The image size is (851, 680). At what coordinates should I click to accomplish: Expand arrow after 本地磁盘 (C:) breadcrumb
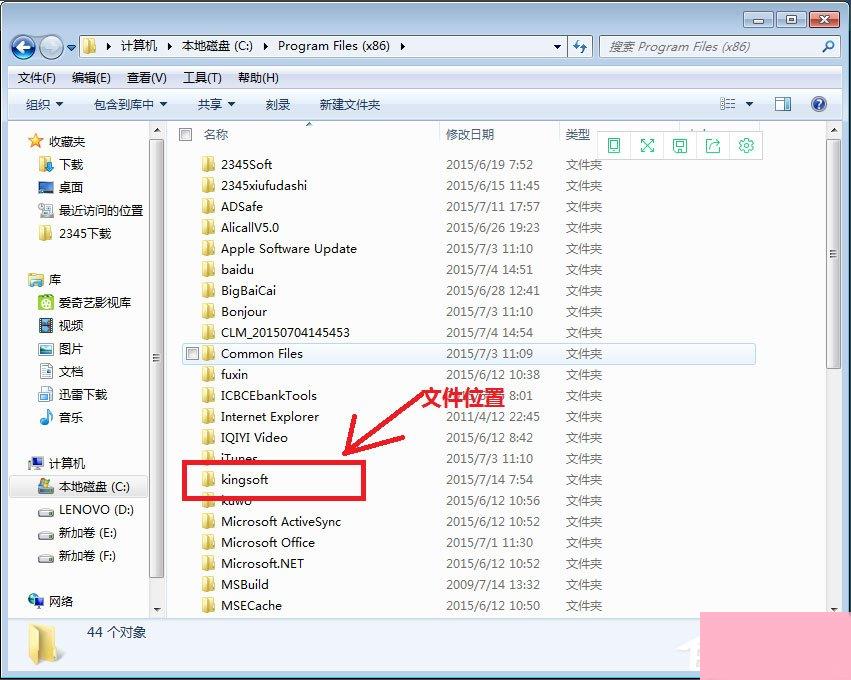pos(265,46)
